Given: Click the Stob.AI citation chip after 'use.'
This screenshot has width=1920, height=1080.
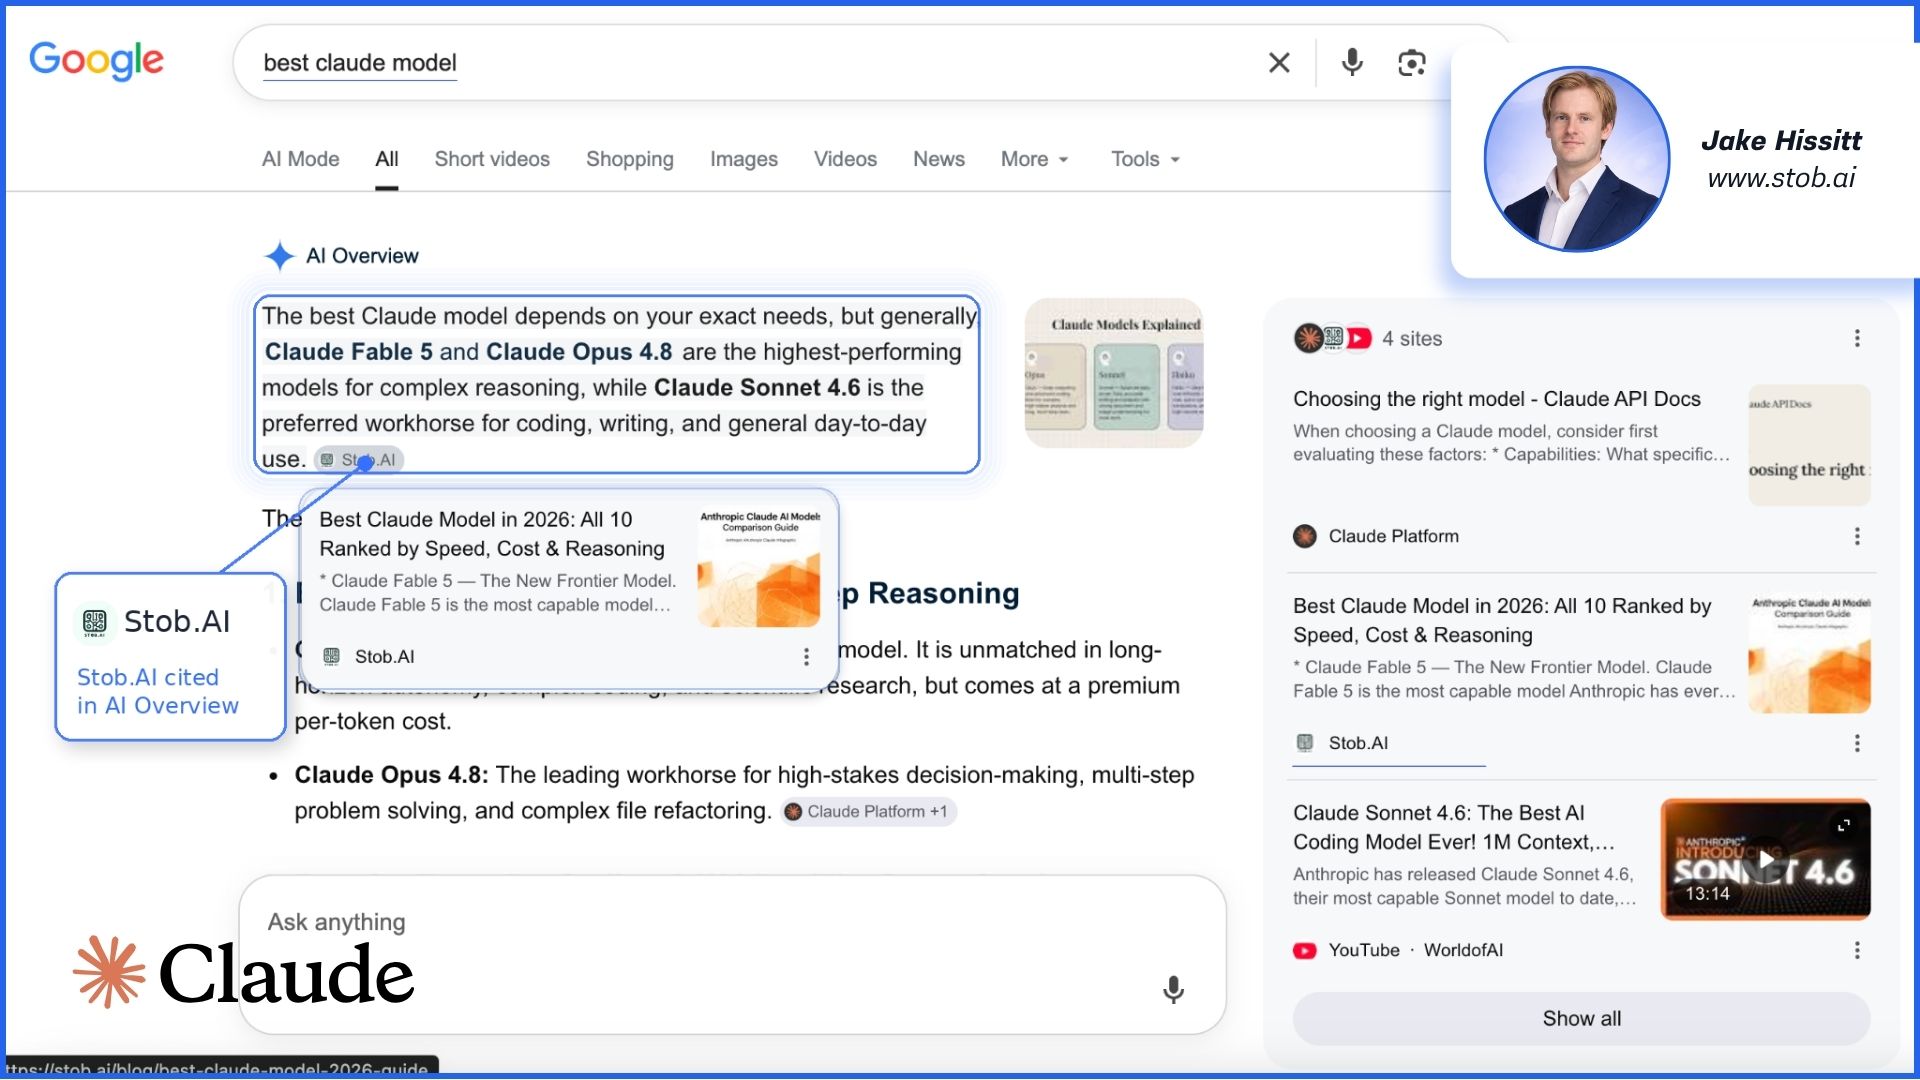Looking at the screenshot, I should click(x=359, y=459).
